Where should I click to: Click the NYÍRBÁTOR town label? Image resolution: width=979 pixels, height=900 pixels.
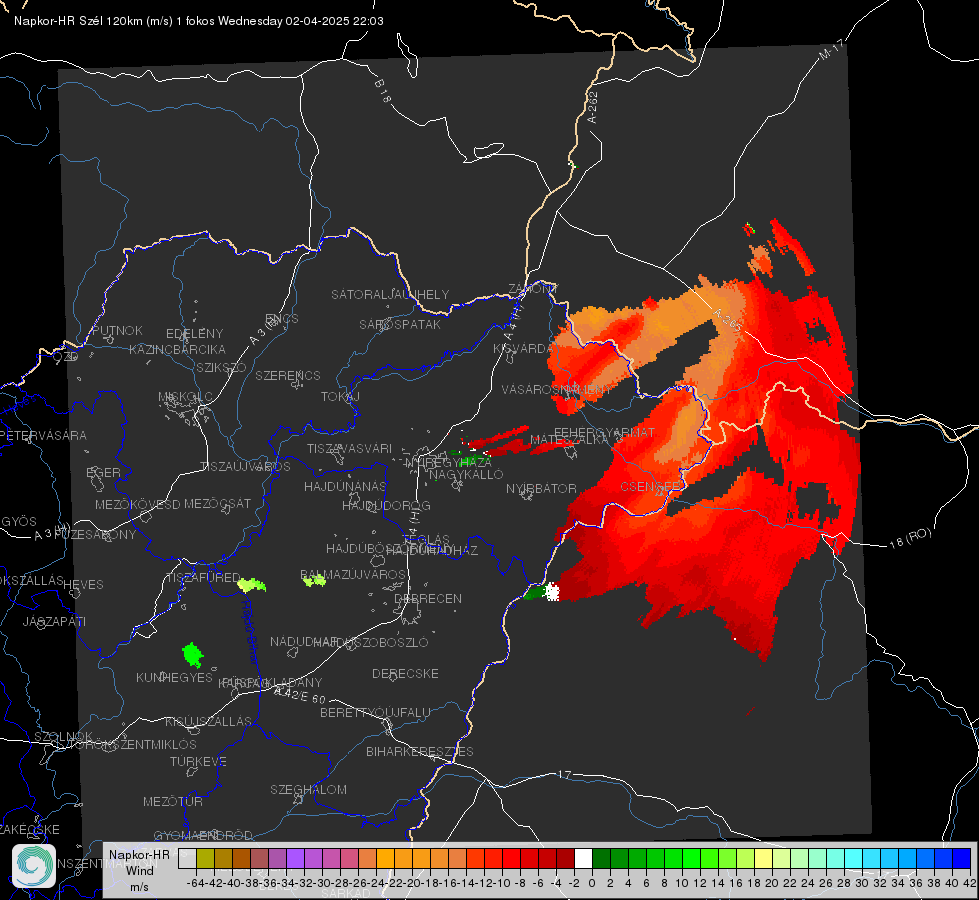tap(541, 488)
